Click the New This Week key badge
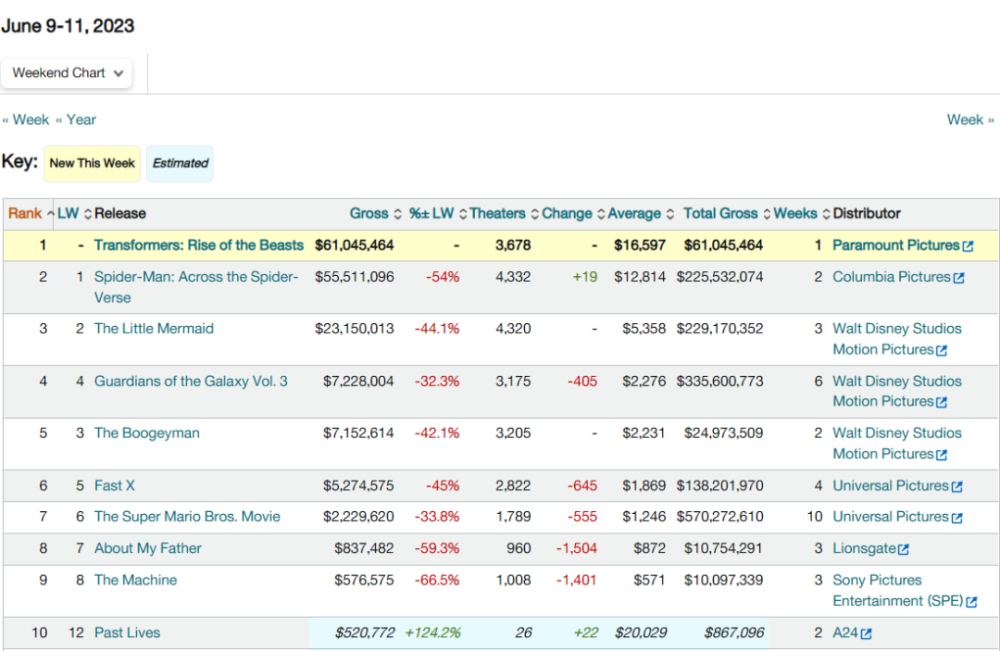Viewport: 1000px width, 651px height. [x=92, y=164]
